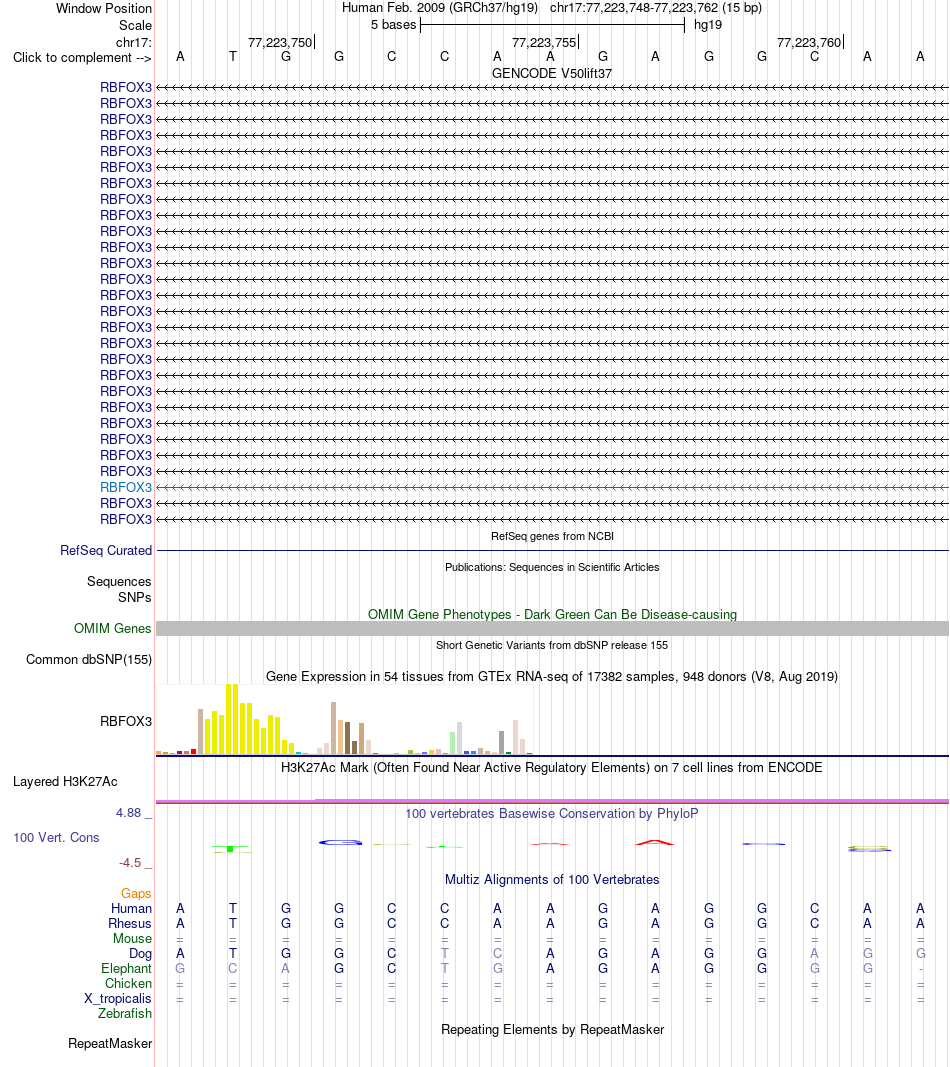The width and height of the screenshot is (950, 1067).
Task: Open the GTEx Gene Expression in 54 tissues title
Action: coord(552,676)
